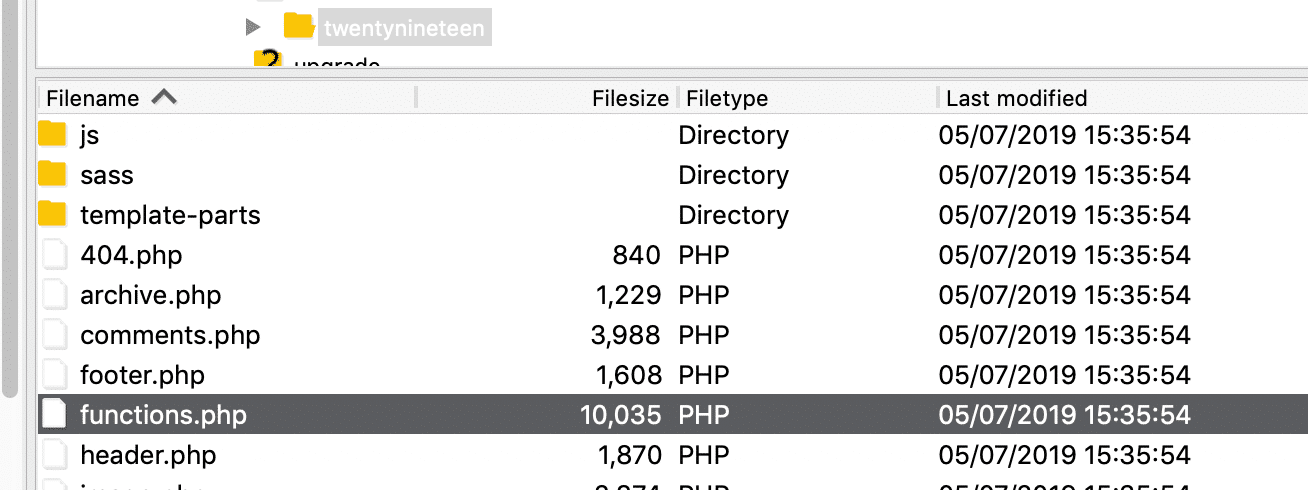Sort files by Filesize column
1308x490 pixels.
(x=629, y=98)
